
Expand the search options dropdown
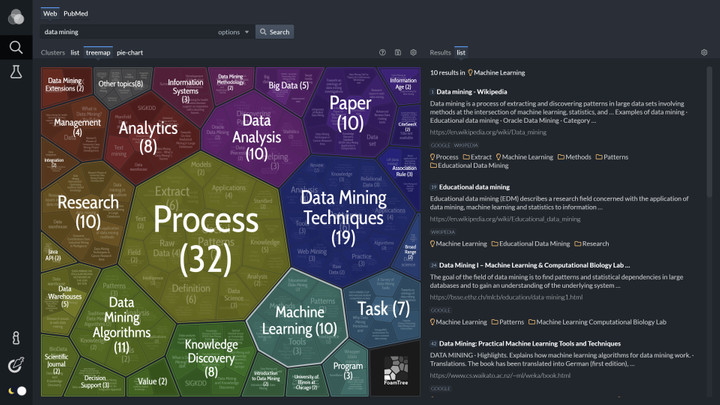(233, 32)
